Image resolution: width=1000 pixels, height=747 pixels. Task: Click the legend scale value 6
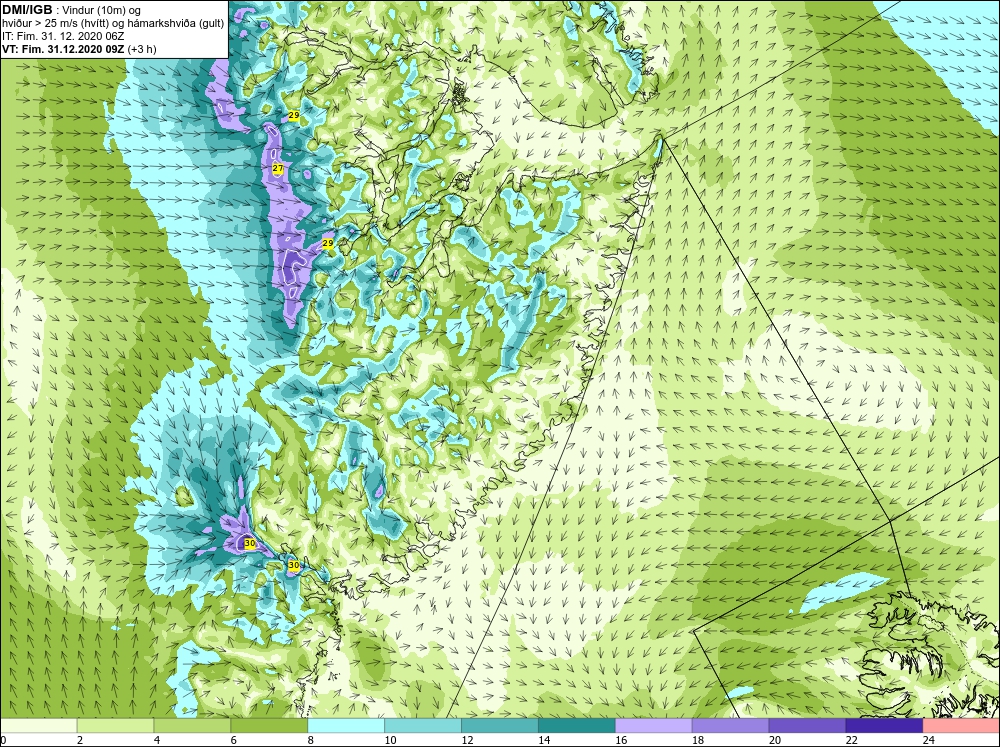tap(234, 740)
